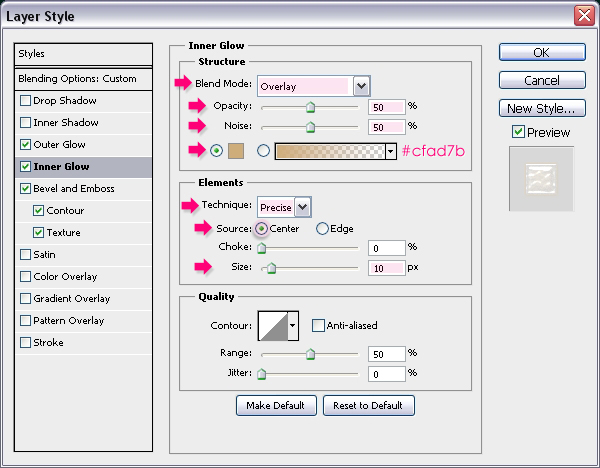Expand the Technique dropdown
The width and height of the screenshot is (600, 468).
pos(303,207)
